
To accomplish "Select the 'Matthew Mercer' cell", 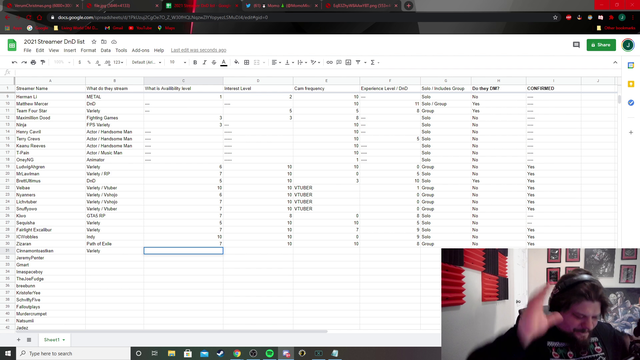I will point(50,104).
